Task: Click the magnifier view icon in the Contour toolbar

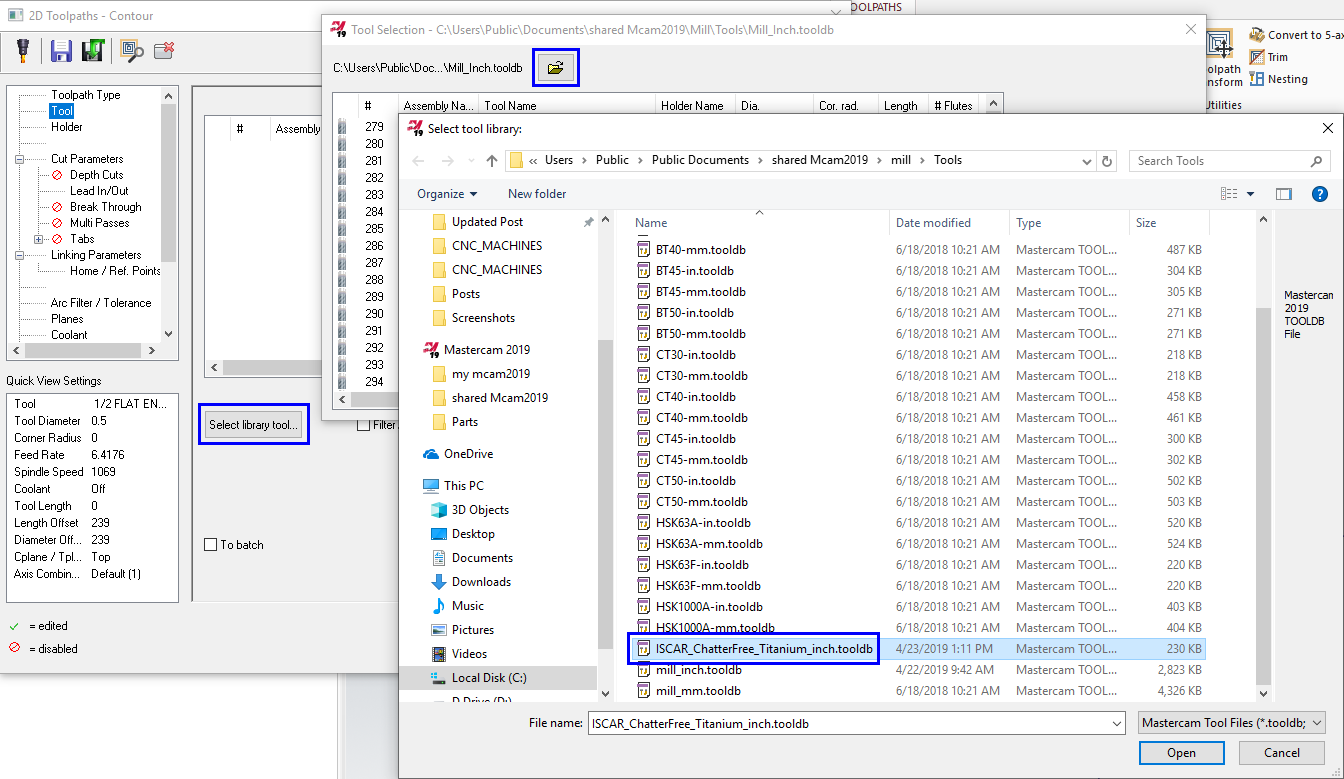Action: (x=130, y=50)
